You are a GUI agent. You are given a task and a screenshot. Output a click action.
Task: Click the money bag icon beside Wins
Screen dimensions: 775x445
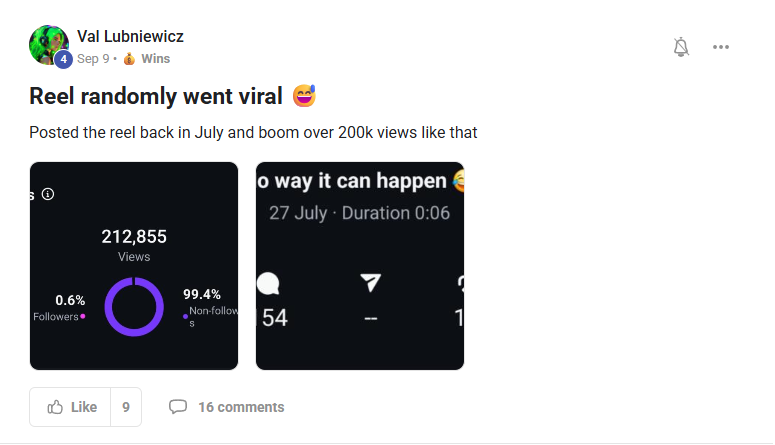[x=129, y=59]
